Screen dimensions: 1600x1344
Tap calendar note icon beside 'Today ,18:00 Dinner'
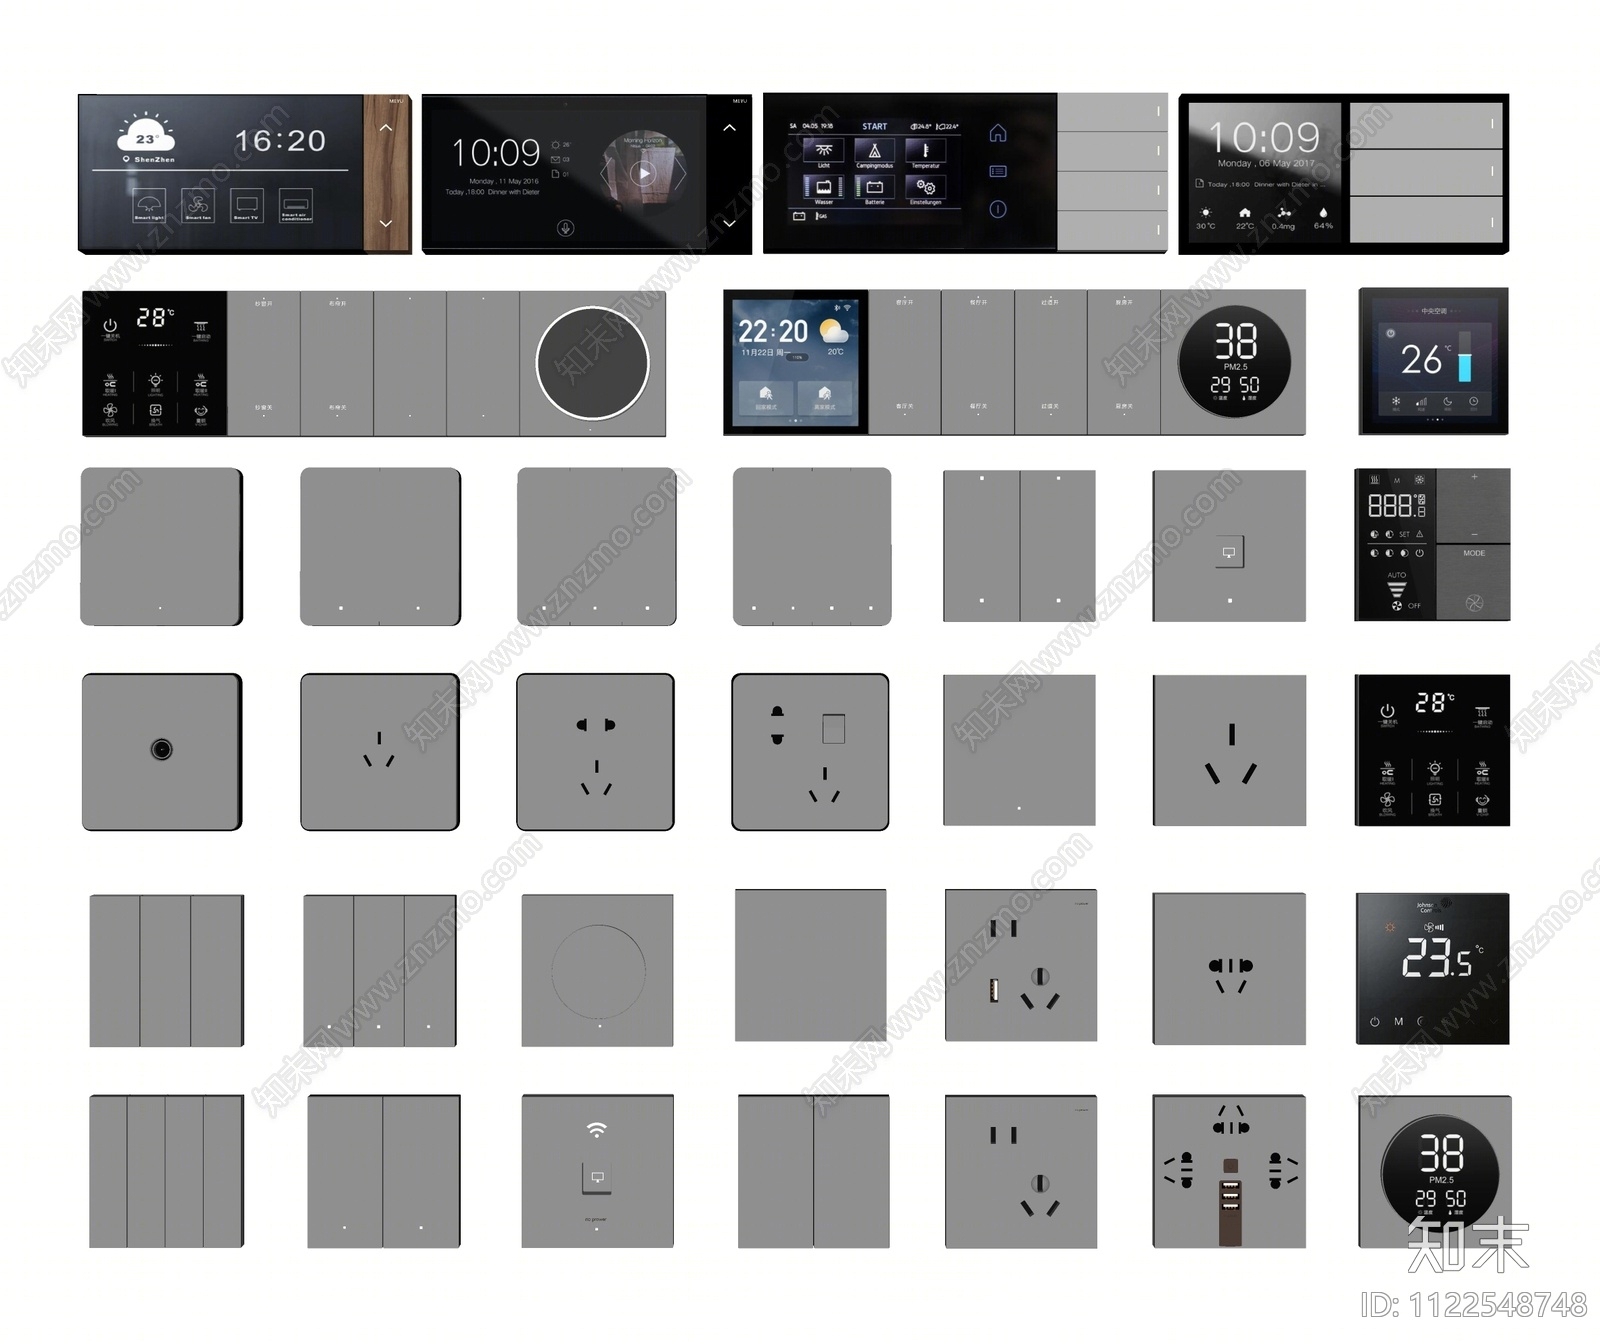1199,184
